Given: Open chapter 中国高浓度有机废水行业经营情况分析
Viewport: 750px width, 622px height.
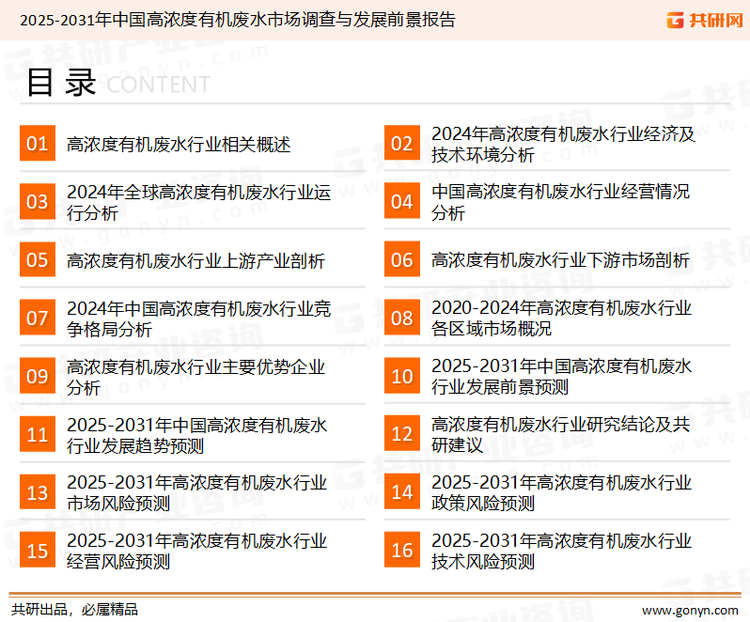Looking at the screenshot, I should [x=561, y=202].
